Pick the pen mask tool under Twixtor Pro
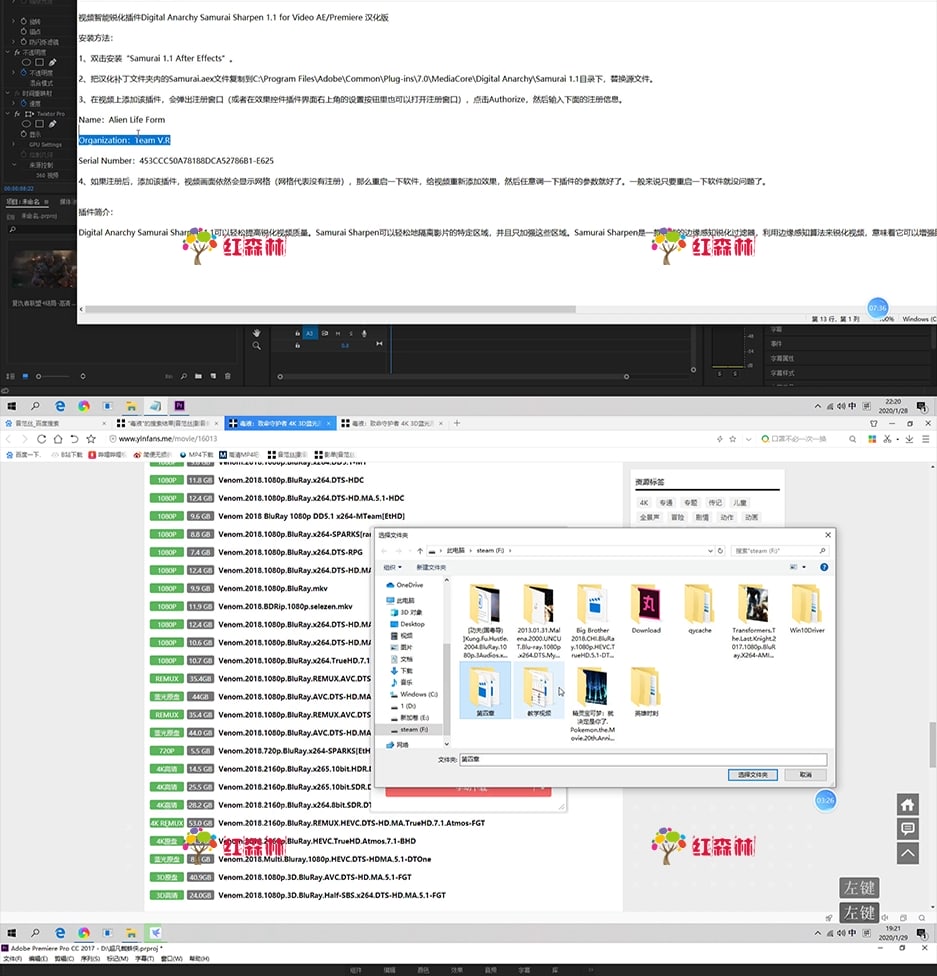The image size is (937, 976). click(x=52, y=124)
